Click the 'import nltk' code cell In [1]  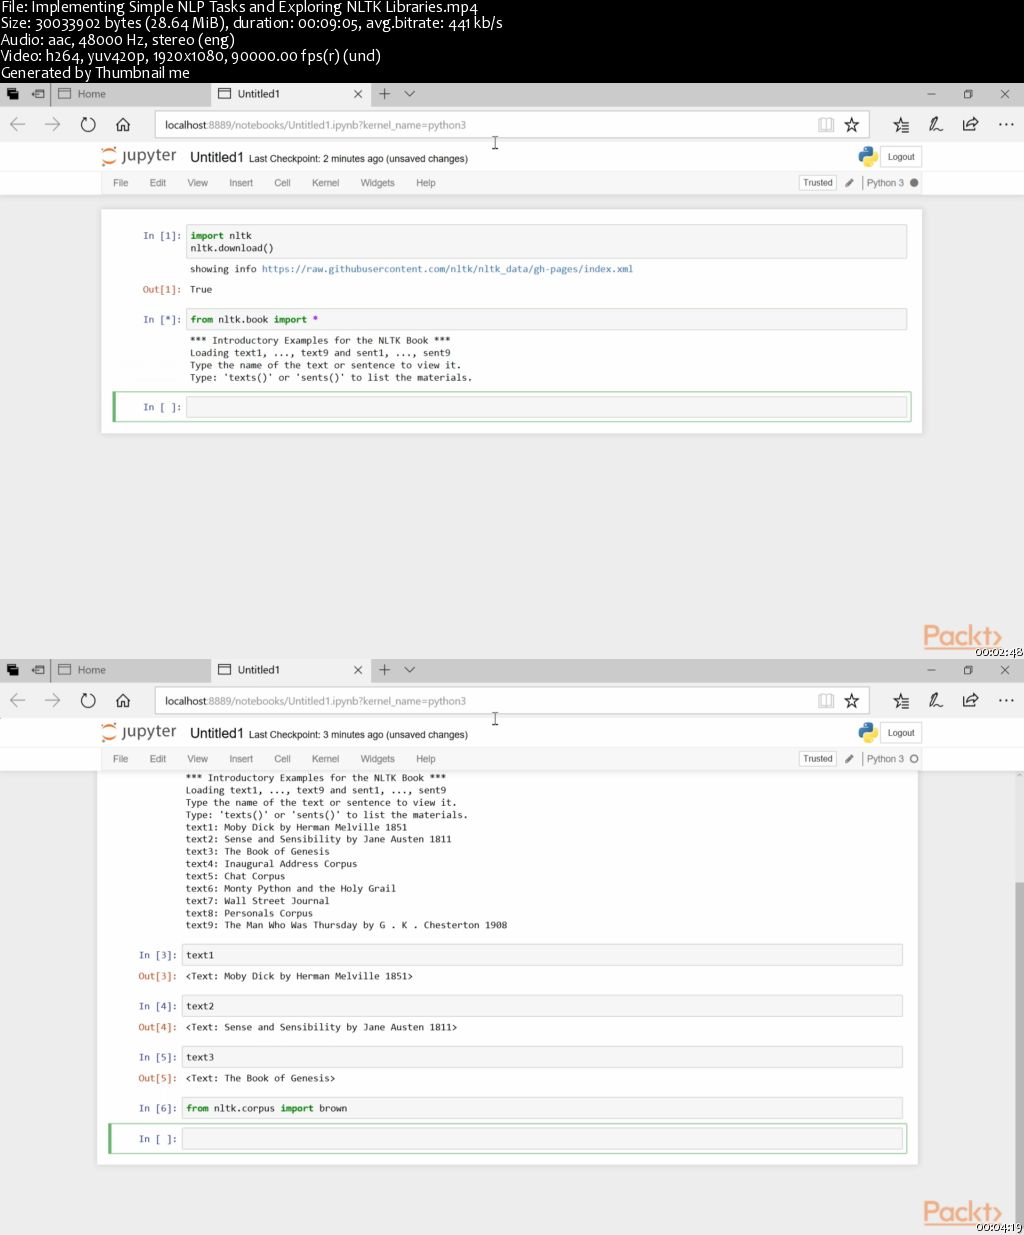click(546, 242)
